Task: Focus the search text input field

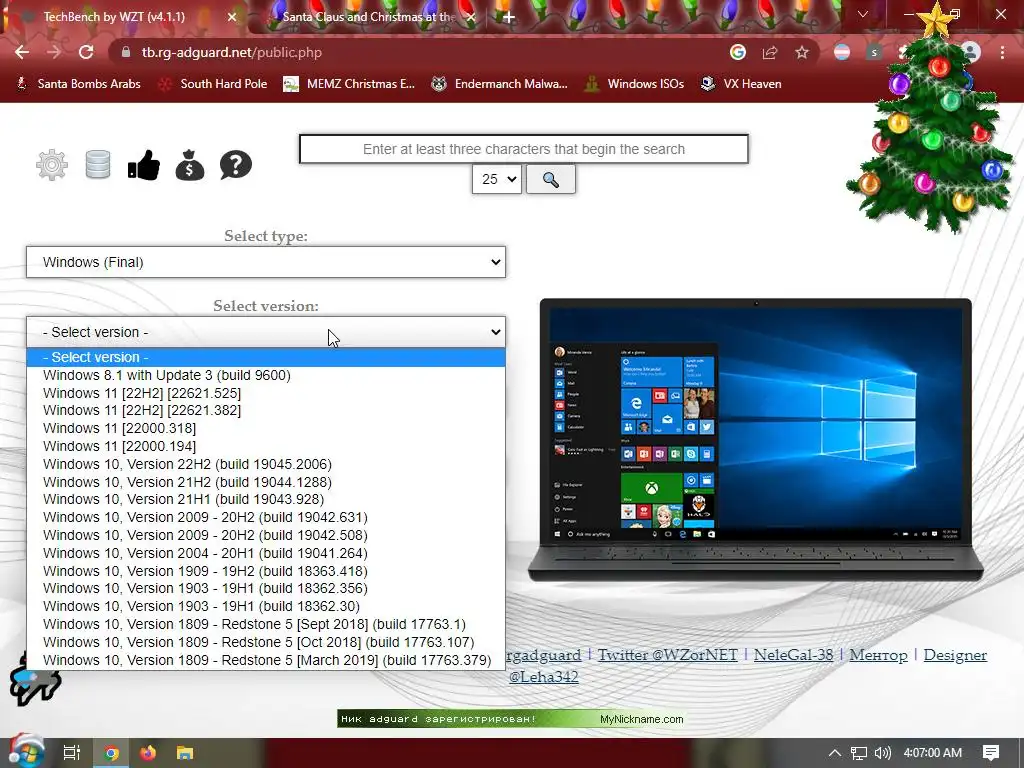Action: 524,149
